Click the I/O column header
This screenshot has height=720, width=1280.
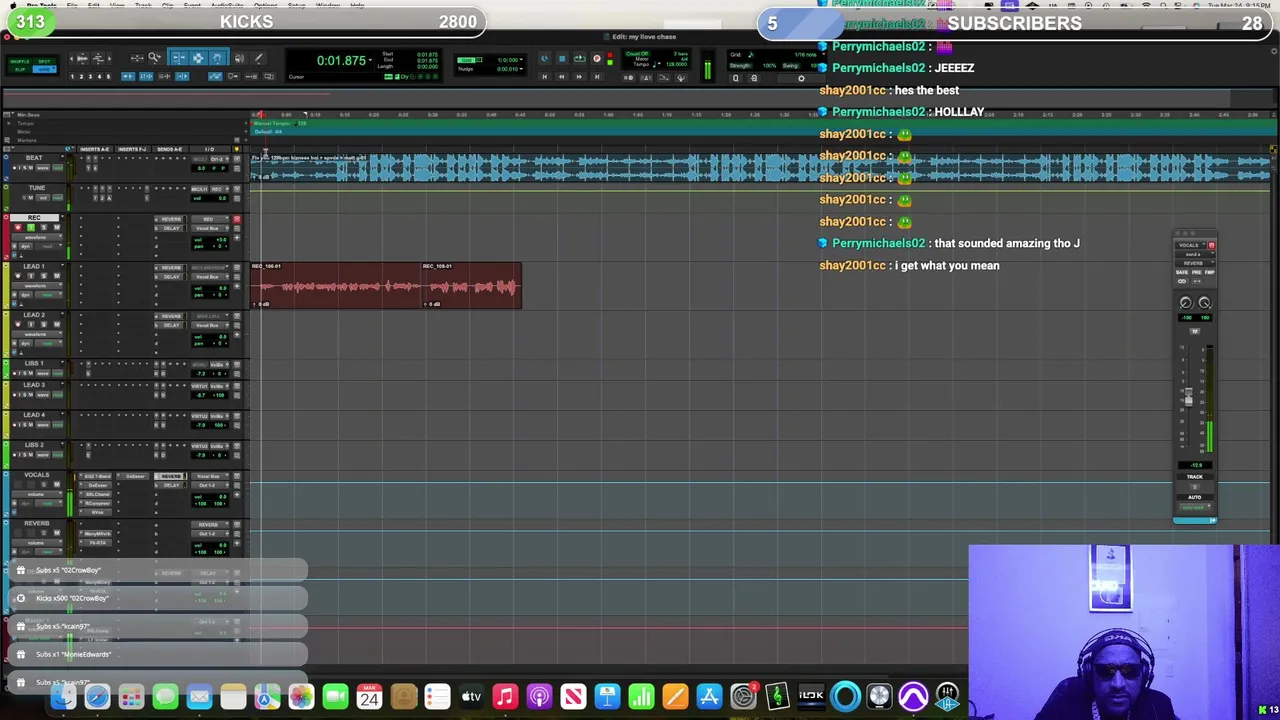[x=209, y=149]
